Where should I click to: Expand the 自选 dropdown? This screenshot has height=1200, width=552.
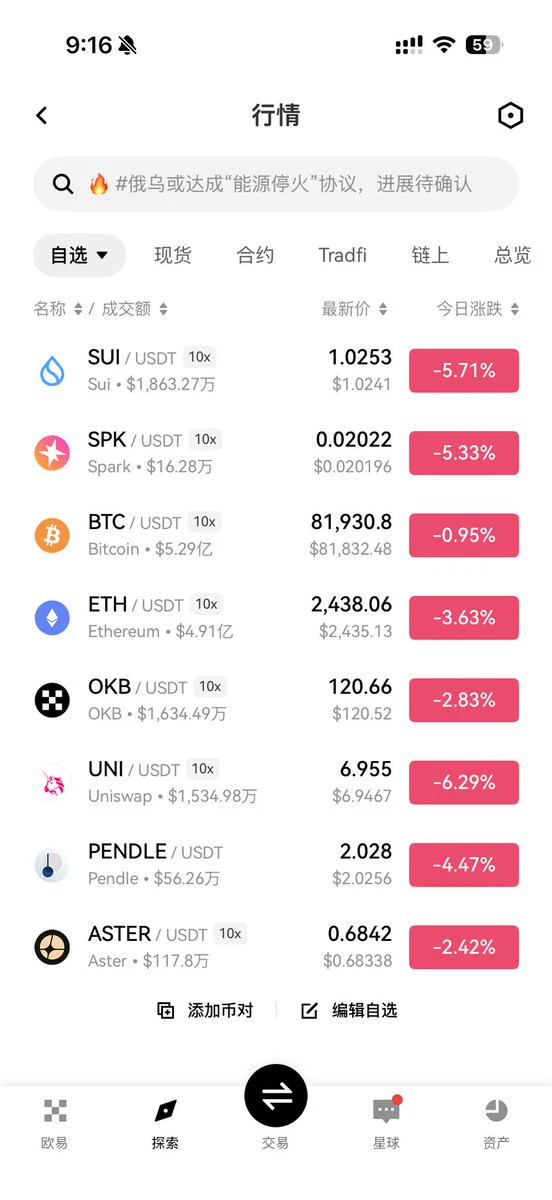79,255
